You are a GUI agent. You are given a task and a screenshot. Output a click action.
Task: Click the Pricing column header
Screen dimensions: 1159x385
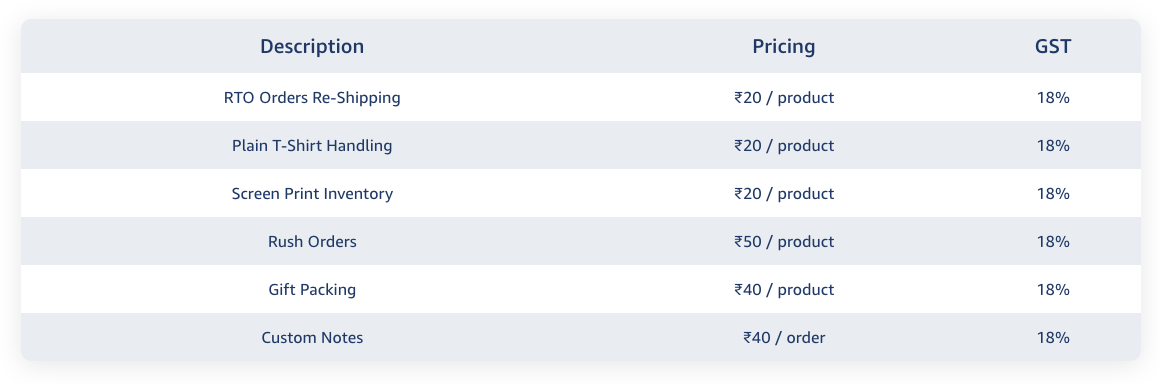coord(784,47)
